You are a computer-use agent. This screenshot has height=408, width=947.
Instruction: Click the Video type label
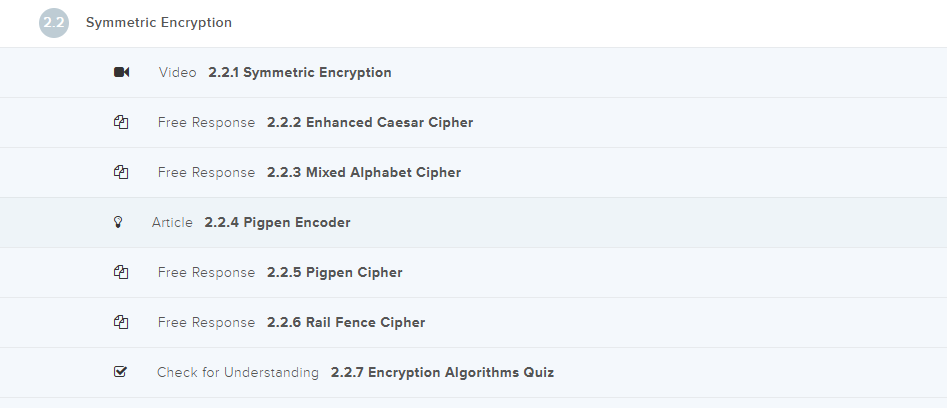(178, 72)
